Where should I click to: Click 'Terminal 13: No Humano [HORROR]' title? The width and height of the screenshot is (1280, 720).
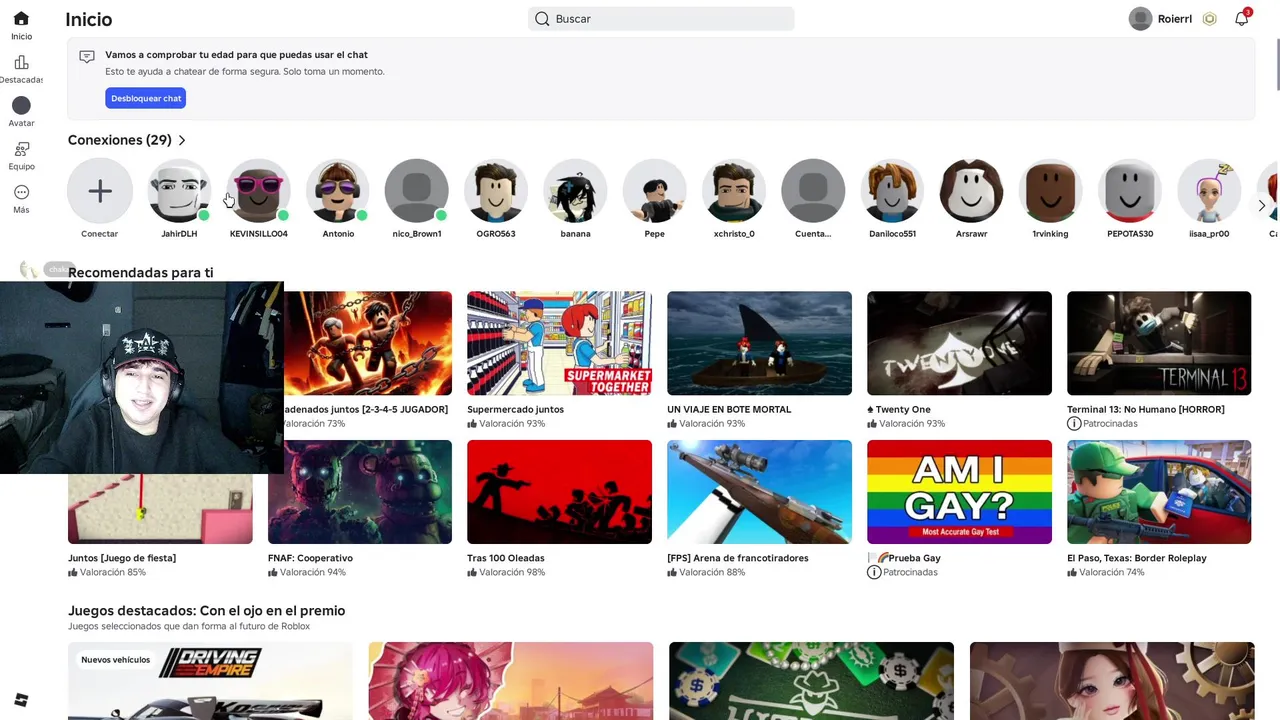(x=1146, y=409)
